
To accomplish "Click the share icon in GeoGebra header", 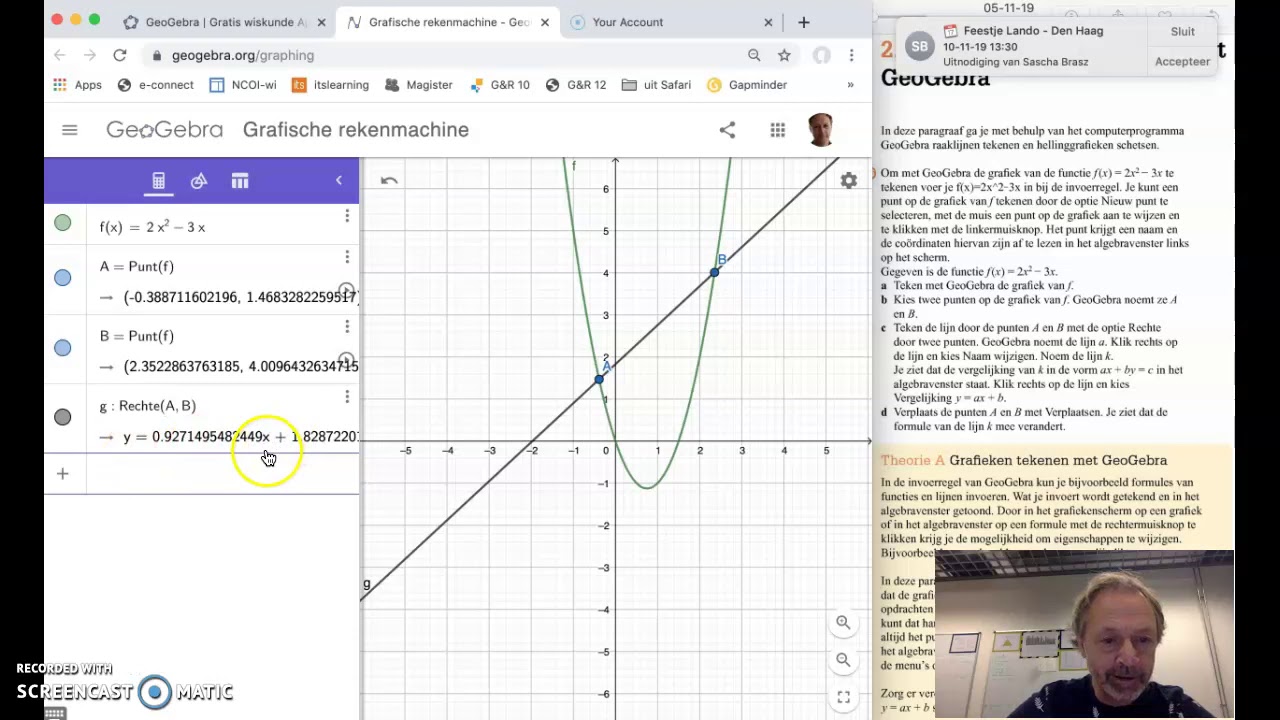I will 727,130.
